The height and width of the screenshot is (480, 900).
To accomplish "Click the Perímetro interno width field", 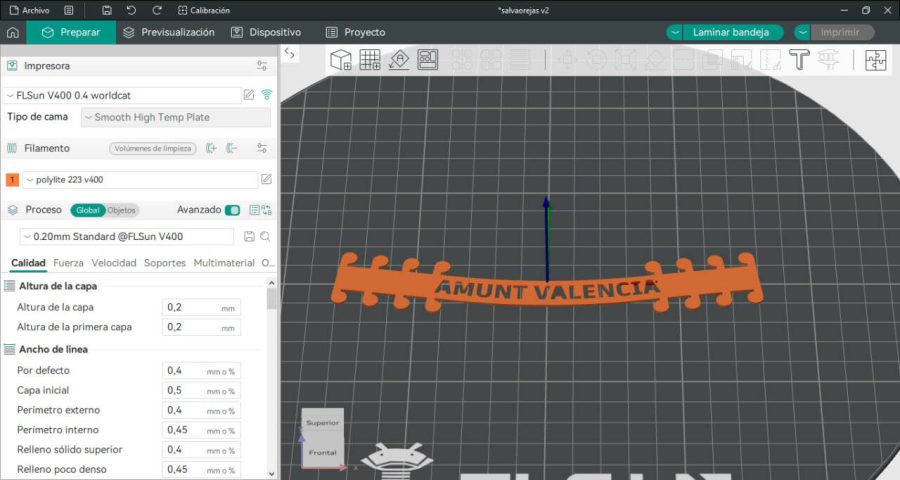I will pos(201,430).
